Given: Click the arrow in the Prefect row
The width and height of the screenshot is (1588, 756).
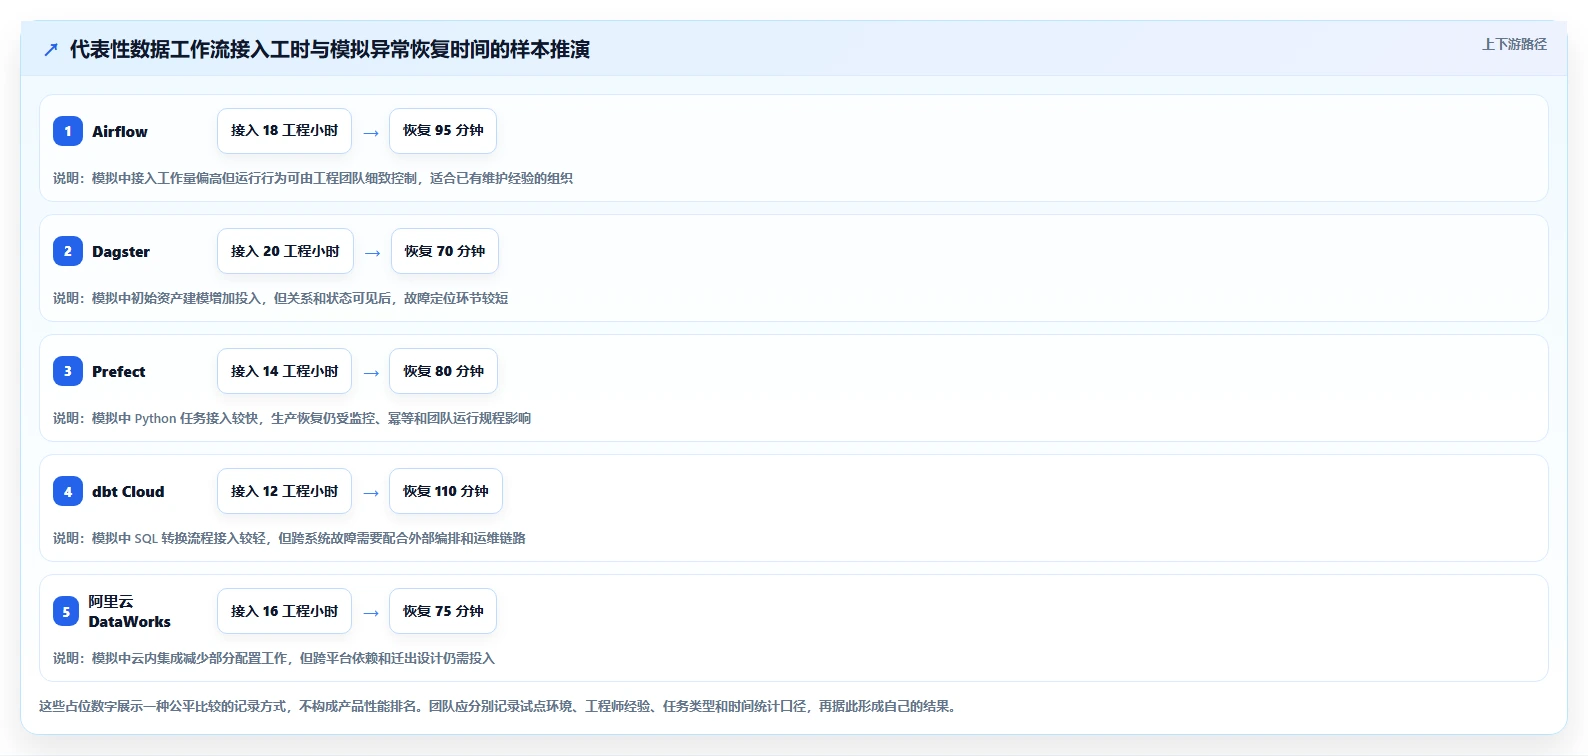Looking at the screenshot, I should [x=371, y=373].
